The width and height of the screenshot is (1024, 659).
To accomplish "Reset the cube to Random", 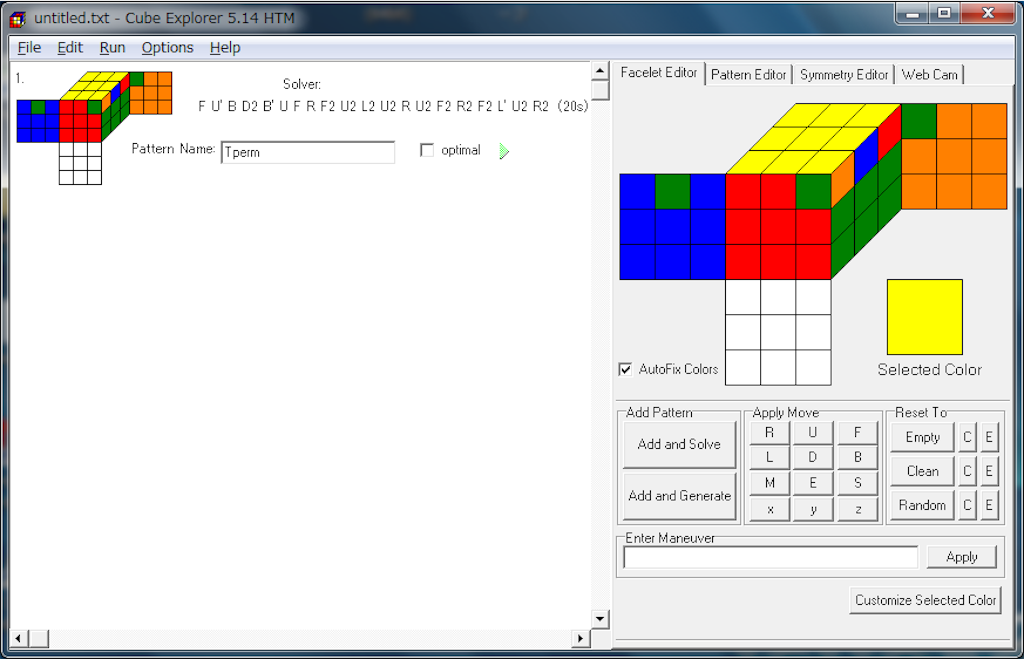I will click(922, 505).
